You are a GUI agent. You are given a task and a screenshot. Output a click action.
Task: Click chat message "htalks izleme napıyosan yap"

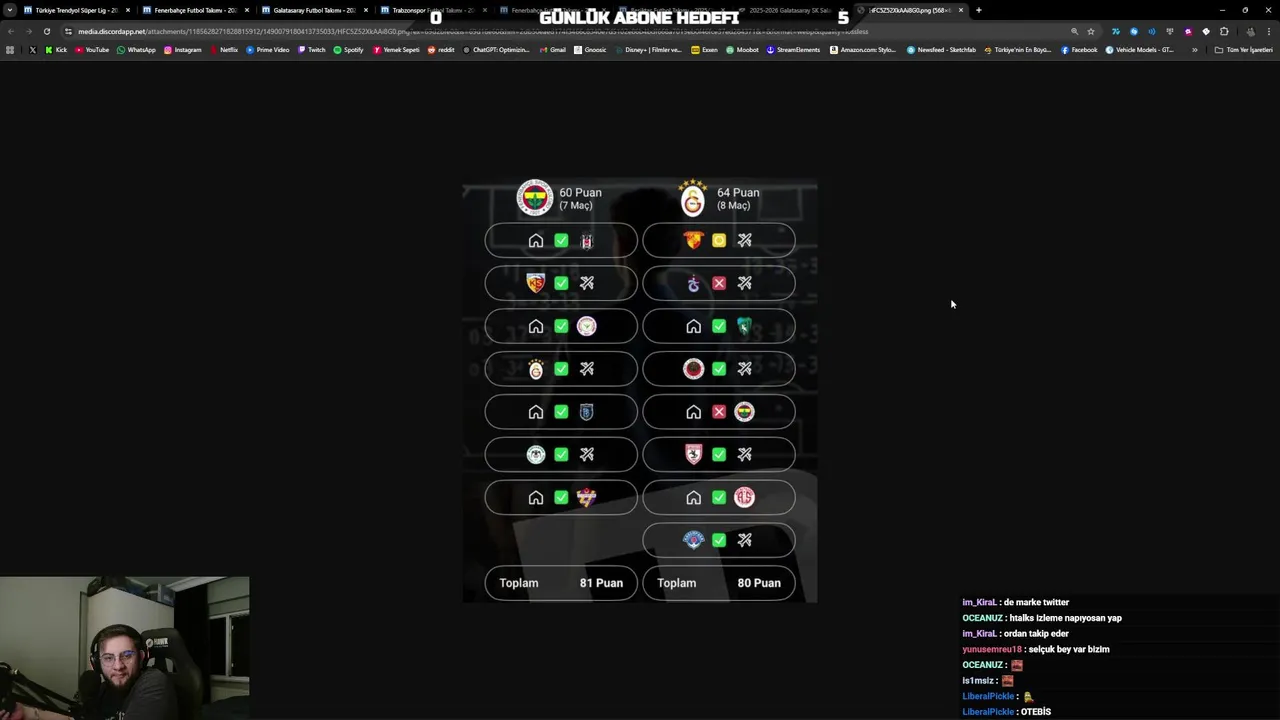(x=1066, y=618)
